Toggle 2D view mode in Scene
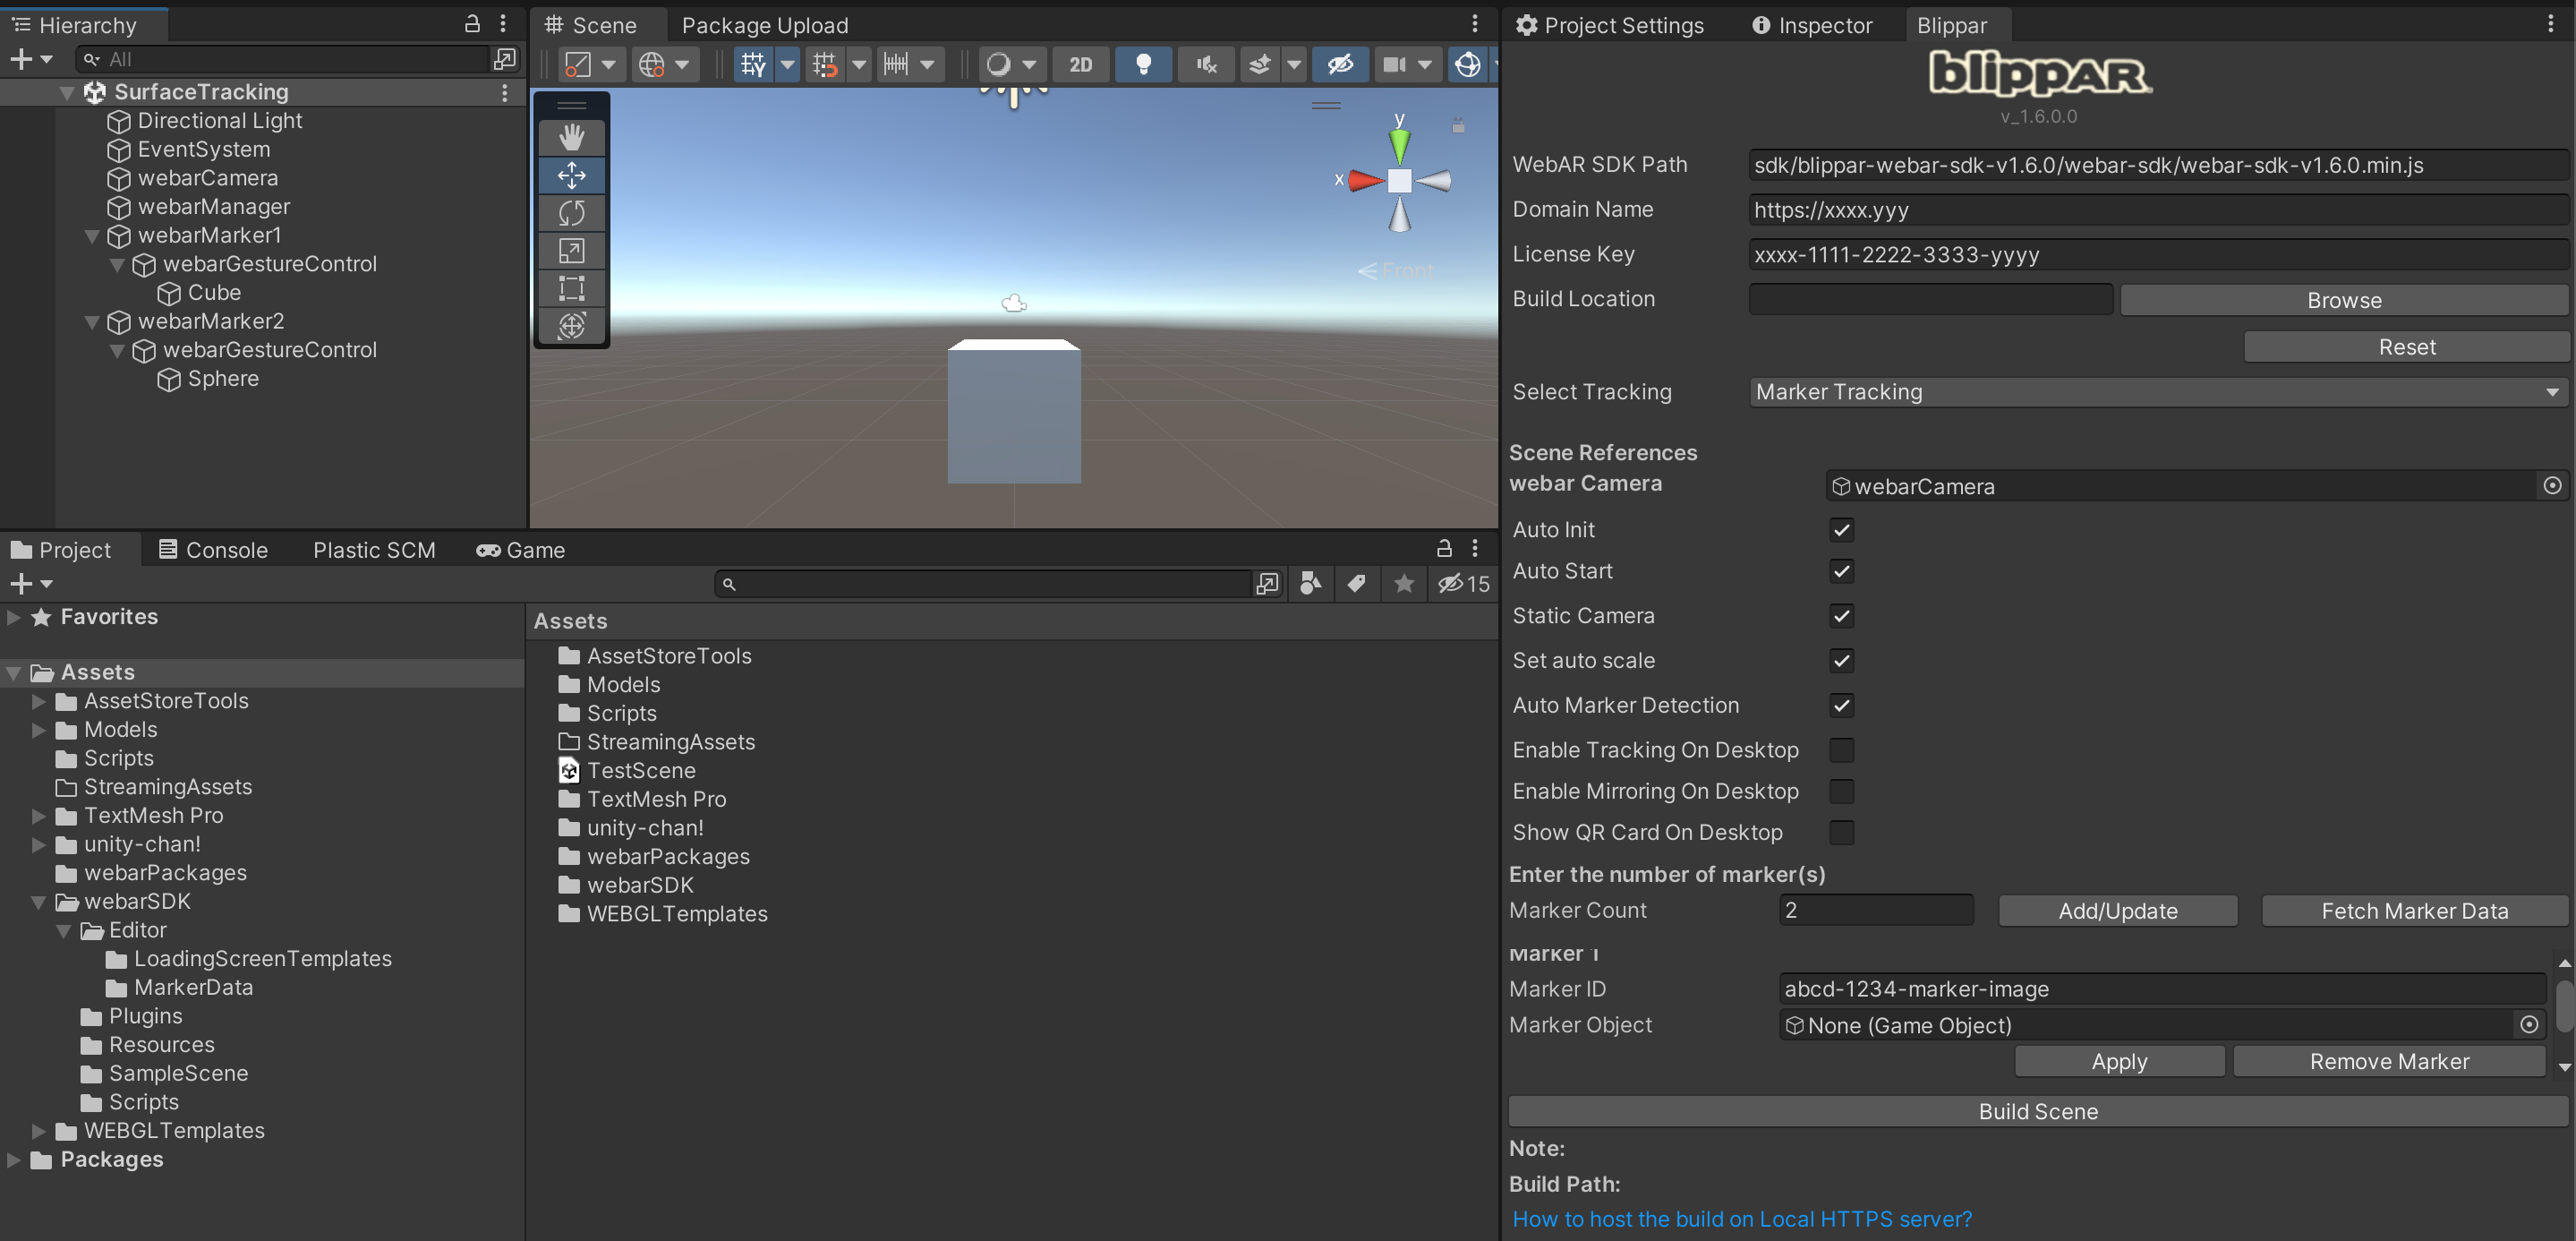 point(1080,65)
